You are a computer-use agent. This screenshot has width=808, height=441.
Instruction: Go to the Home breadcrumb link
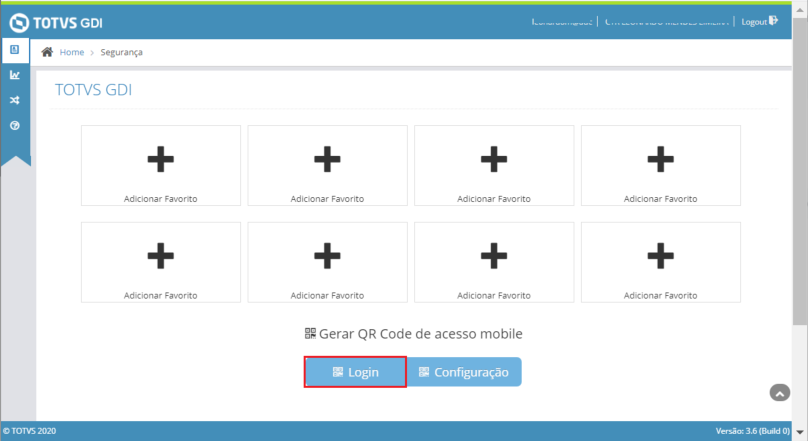(72, 52)
